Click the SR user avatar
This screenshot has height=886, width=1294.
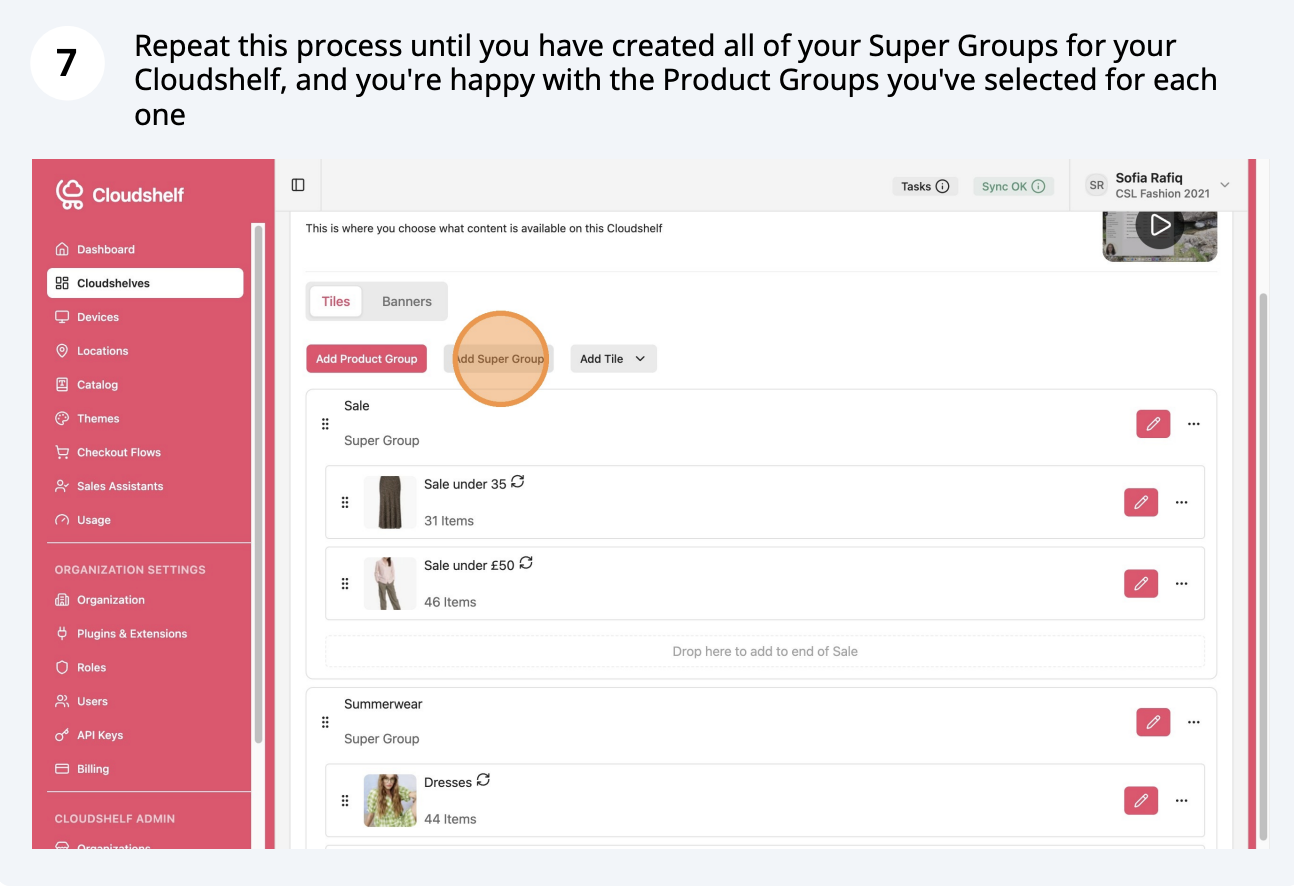(1097, 186)
